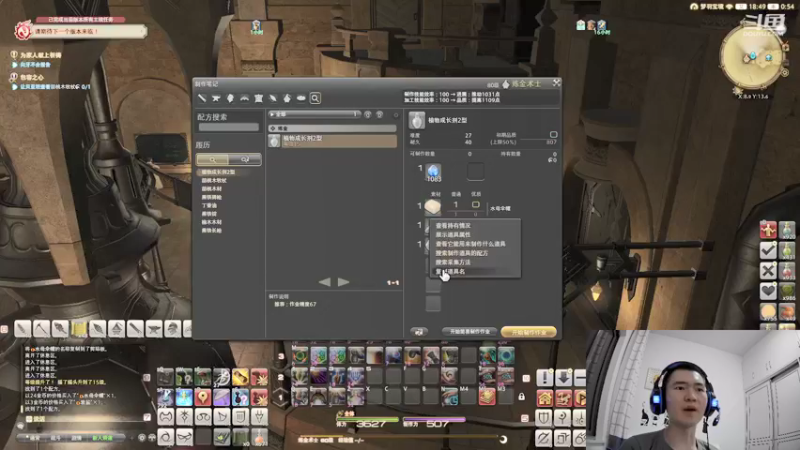Screen dimensions: 800x450
Task: Click the question mark figure hotbar icon
Action: 240,396
